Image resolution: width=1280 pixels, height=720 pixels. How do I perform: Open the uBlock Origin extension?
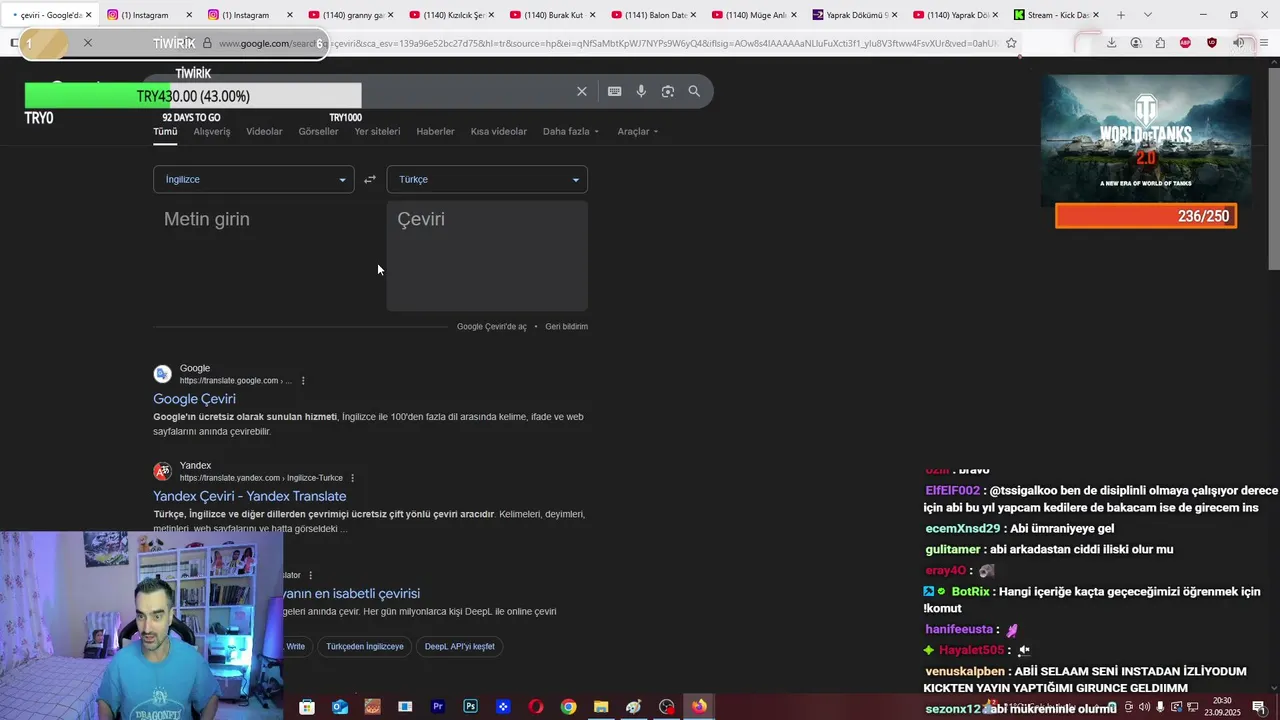point(1212,43)
